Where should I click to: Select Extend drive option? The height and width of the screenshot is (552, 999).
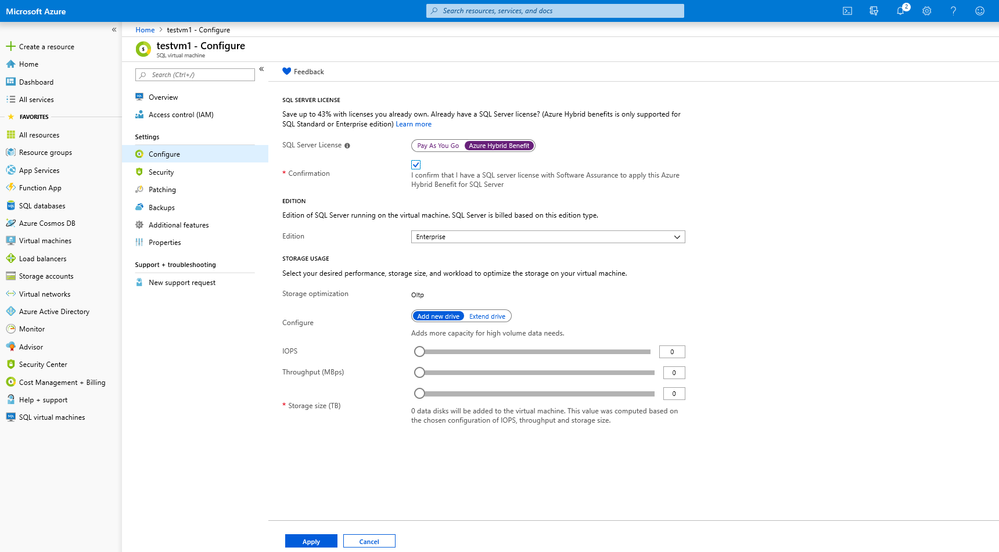[487, 316]
